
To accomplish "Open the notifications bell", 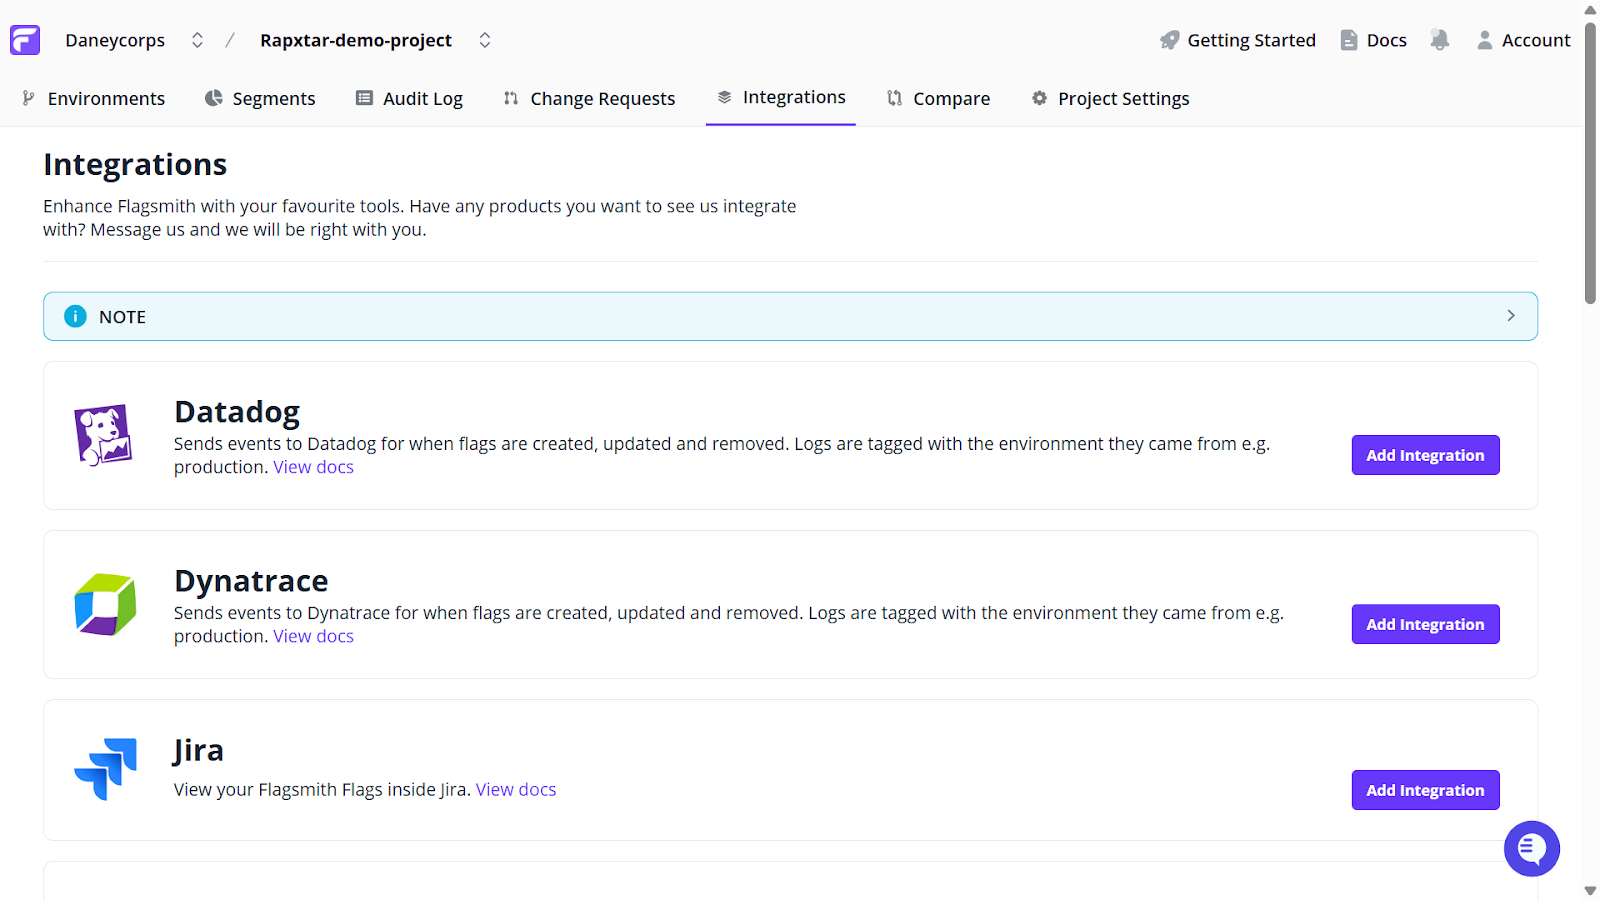I will (x=1439, y=40).
